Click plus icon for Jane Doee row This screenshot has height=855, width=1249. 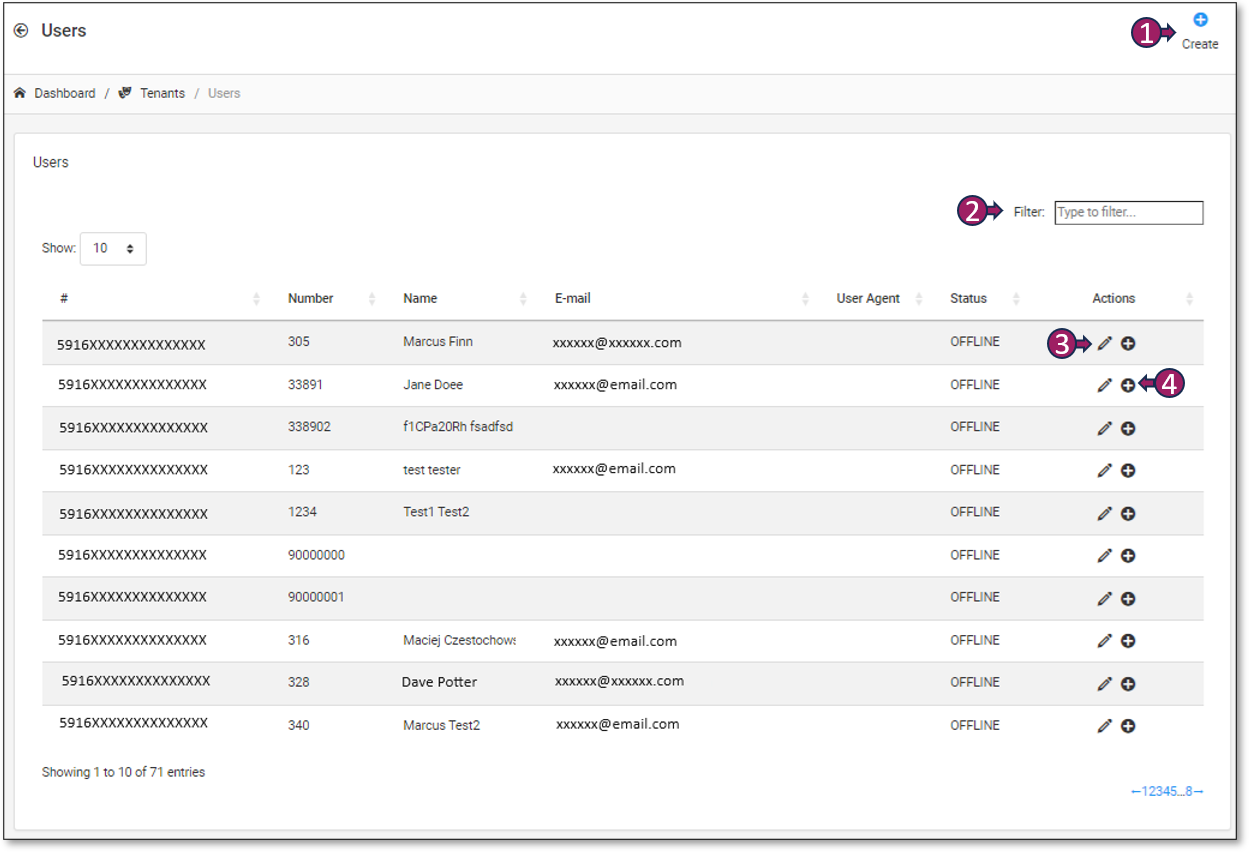[x=1128, y=385]
